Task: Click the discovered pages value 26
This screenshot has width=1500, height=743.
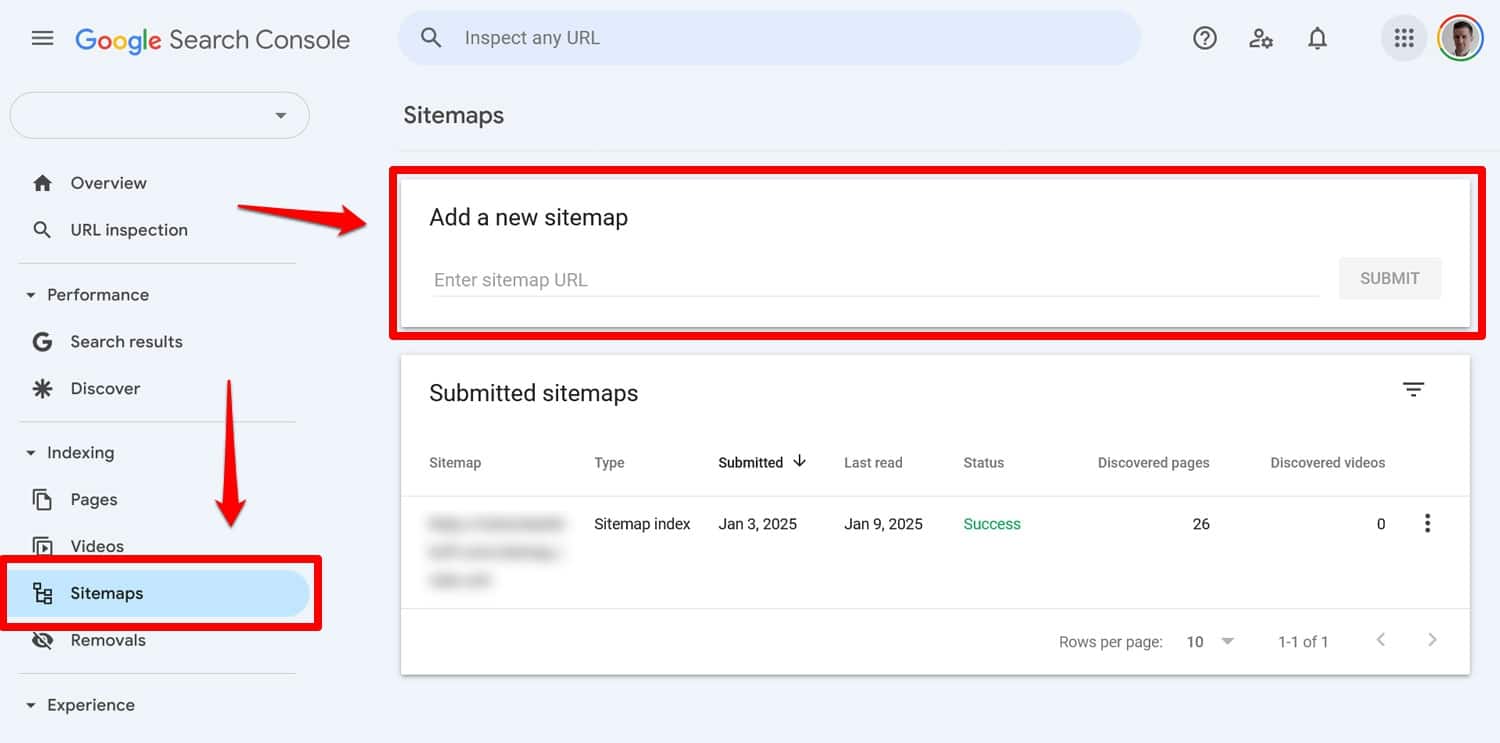Action: point(1201,524)
